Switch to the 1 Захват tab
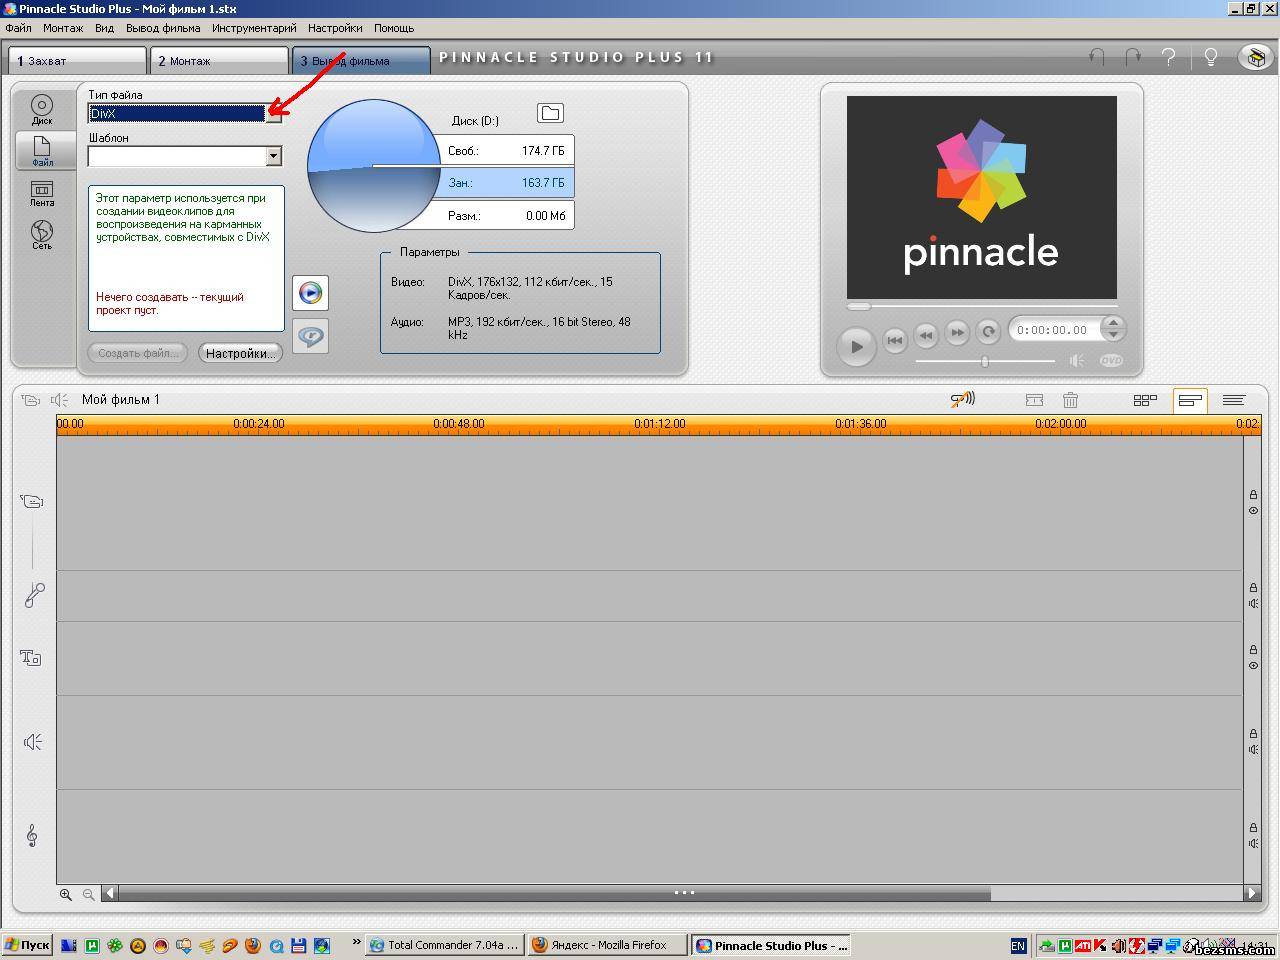The width and height of the screenshot is (1280, 960). click(x=78, y=60)
